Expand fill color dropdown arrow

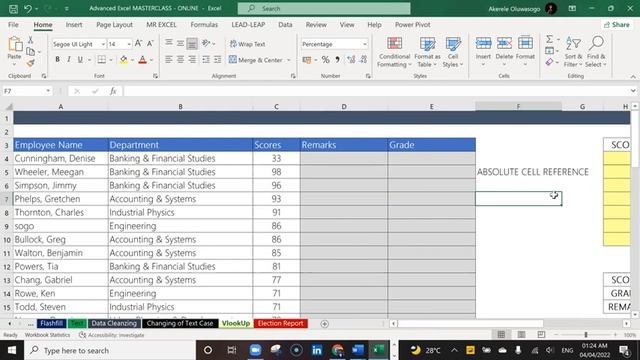point(132,60)
